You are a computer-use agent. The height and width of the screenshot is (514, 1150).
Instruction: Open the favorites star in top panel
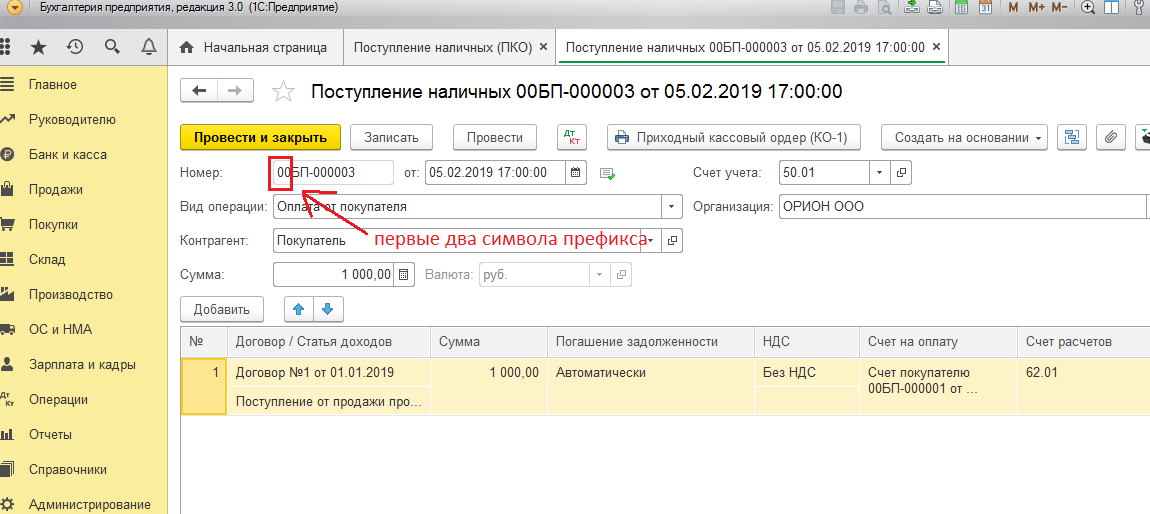(38, 47)
